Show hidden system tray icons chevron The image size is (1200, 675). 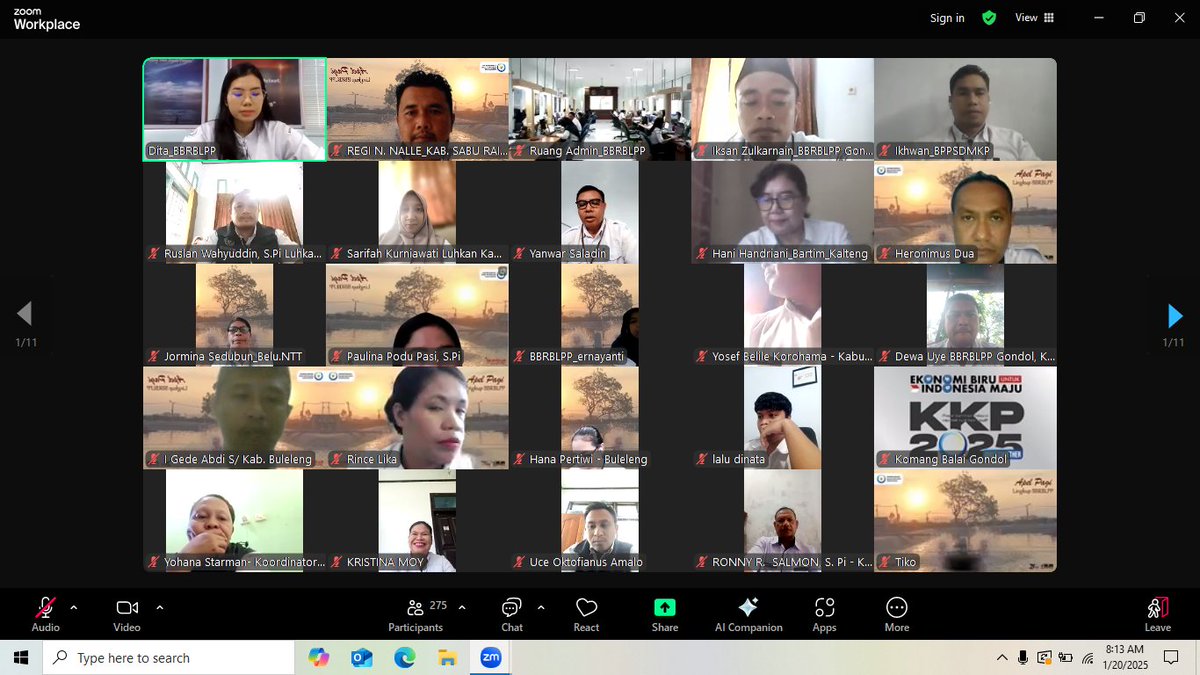(x=1002, y=657)
